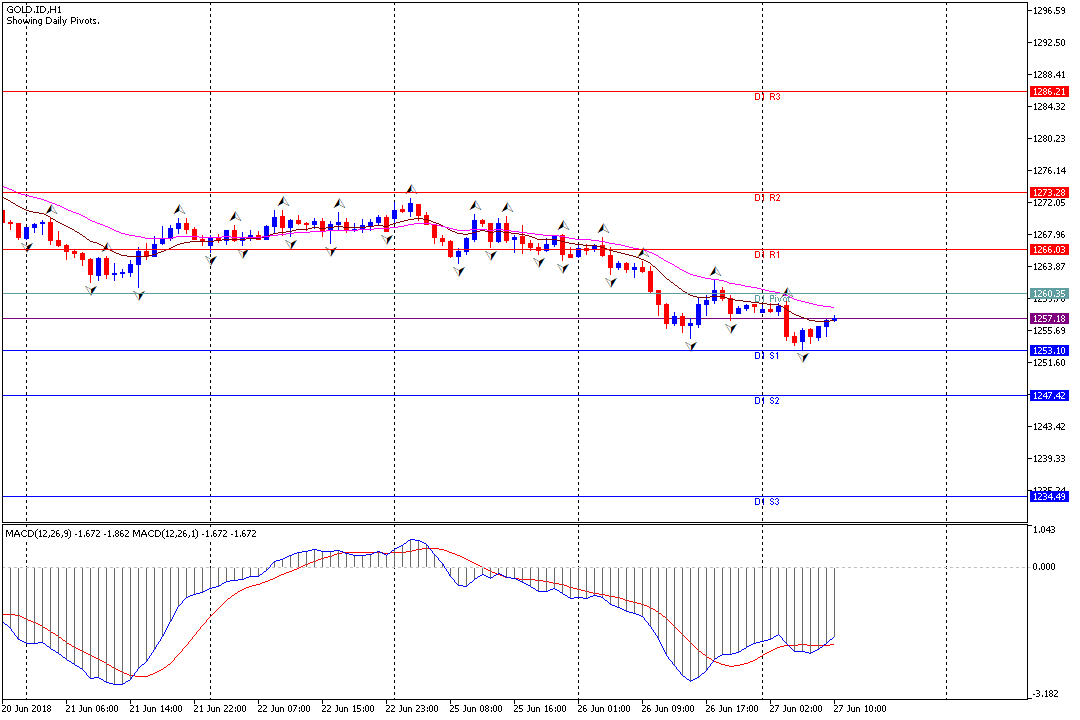Select the R3 price tag 1286.21

coord(1048,91)
